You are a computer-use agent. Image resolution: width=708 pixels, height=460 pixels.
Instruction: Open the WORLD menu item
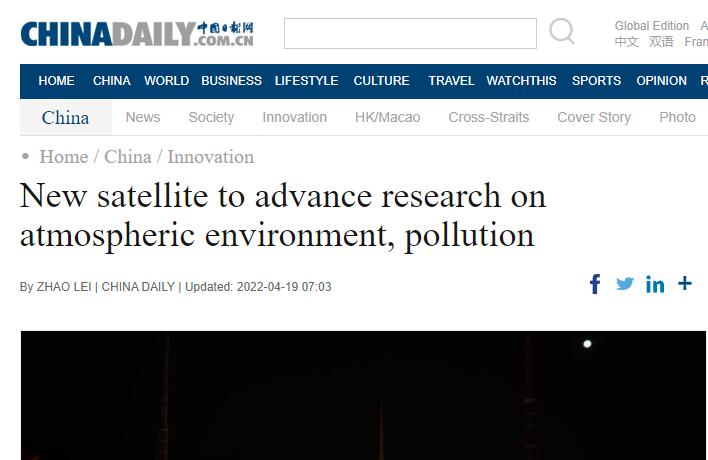tap(166, 81)
